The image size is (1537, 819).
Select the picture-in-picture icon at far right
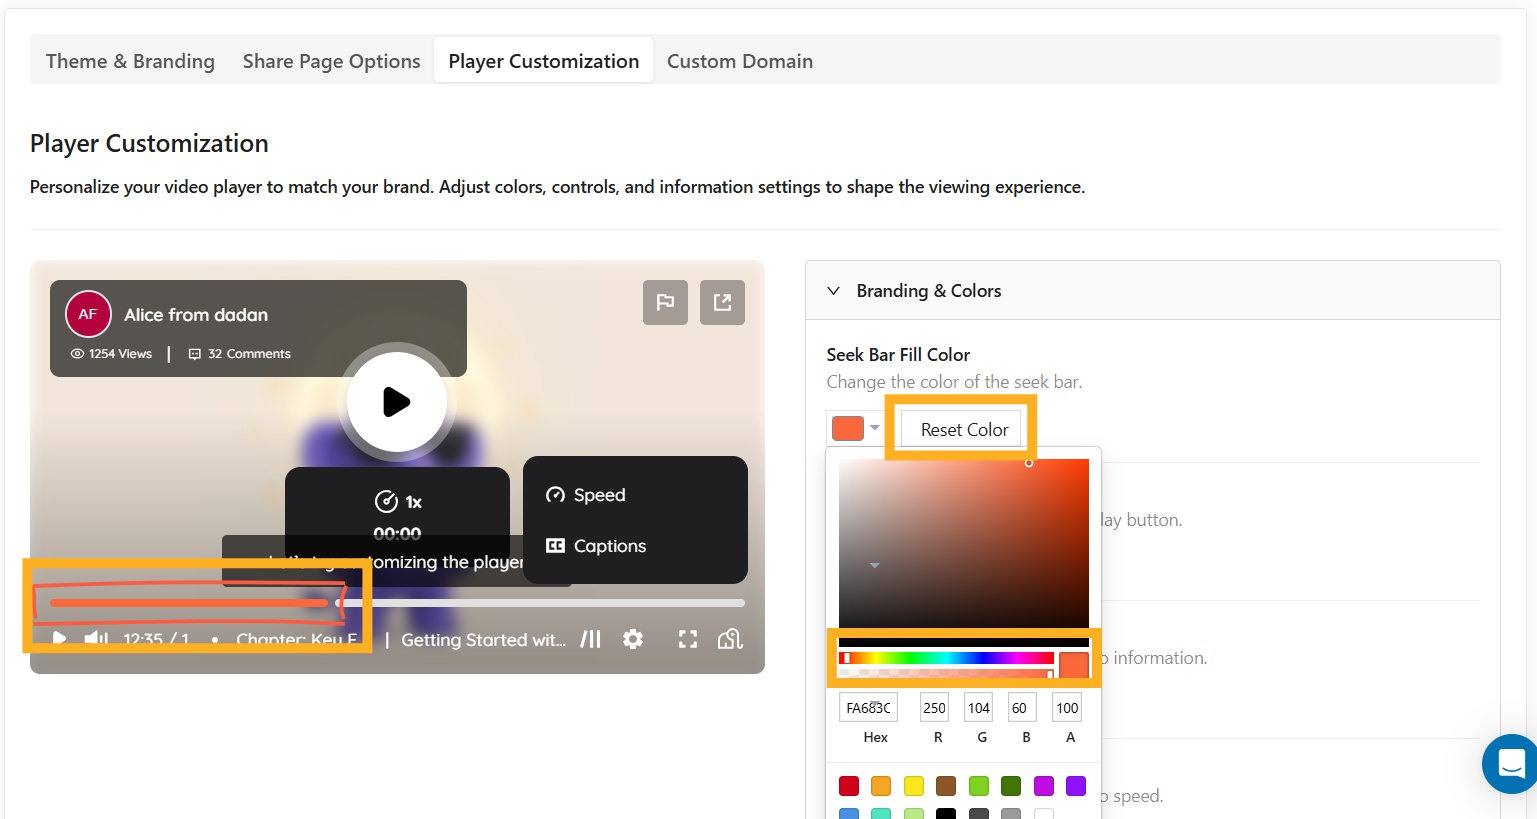click(x=730, y=637)
